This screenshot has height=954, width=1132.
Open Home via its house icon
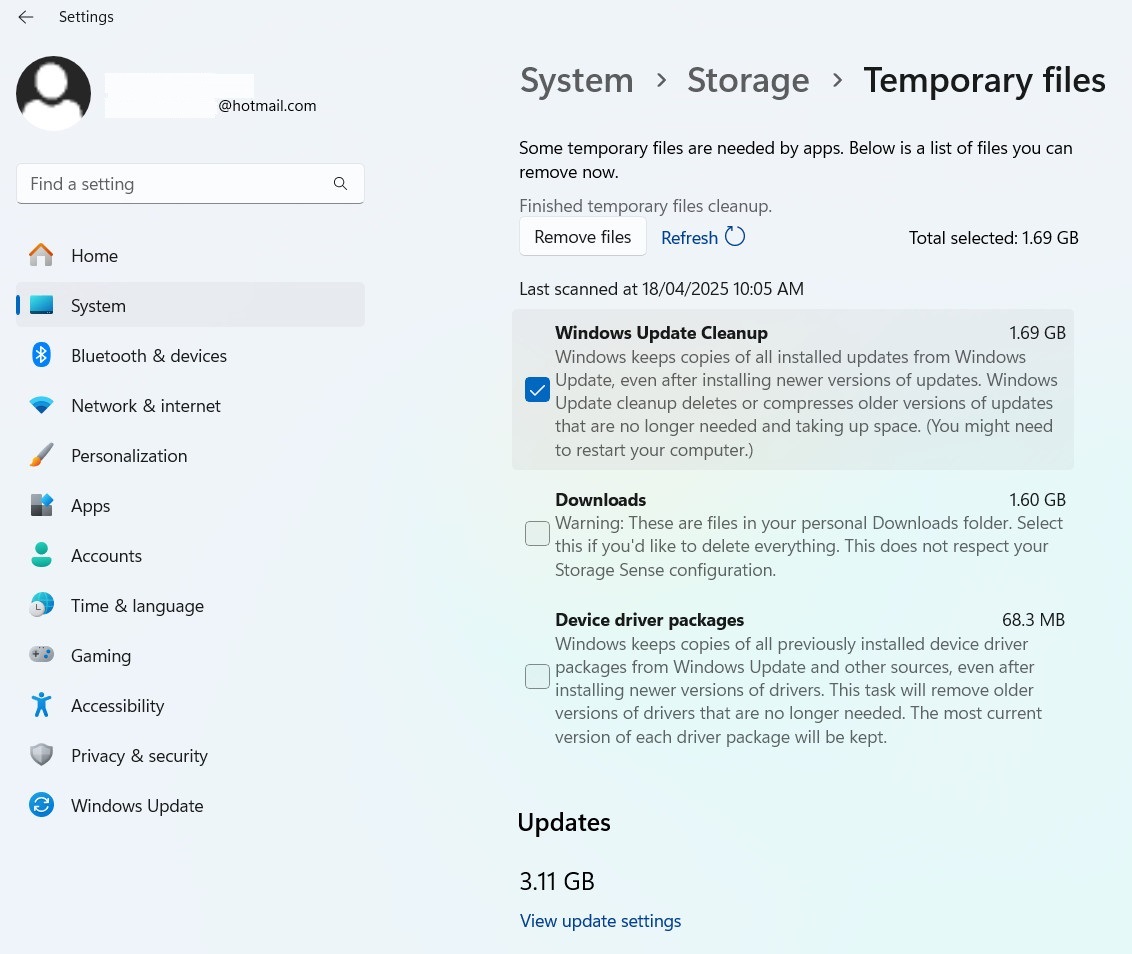tap(41, 256)
